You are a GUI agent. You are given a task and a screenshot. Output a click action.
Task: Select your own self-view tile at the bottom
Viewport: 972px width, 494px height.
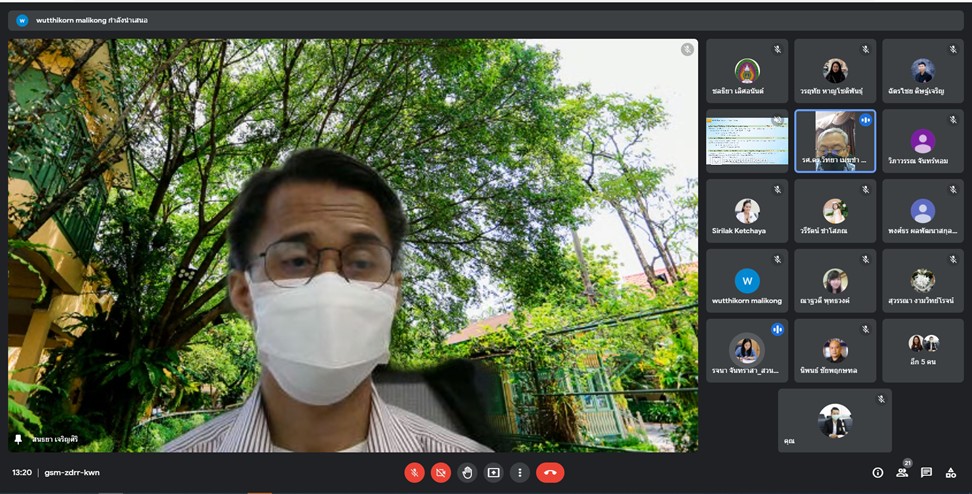pos(835,420)
